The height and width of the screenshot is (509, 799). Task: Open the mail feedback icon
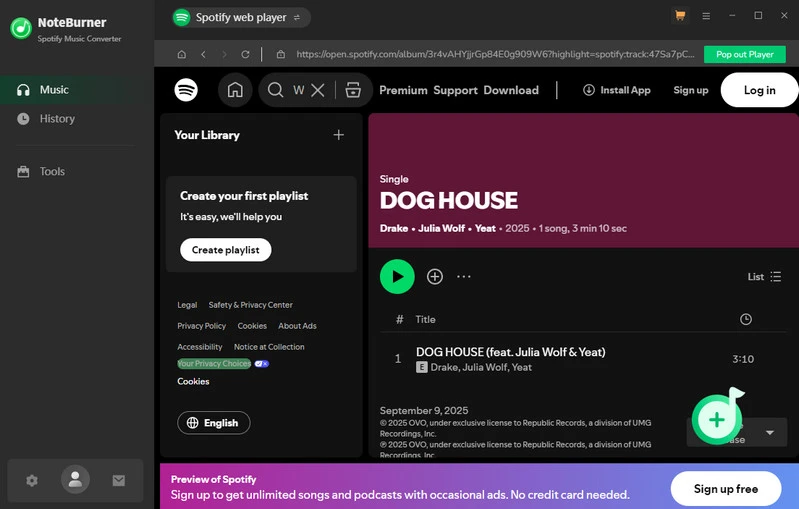[119, 480]
